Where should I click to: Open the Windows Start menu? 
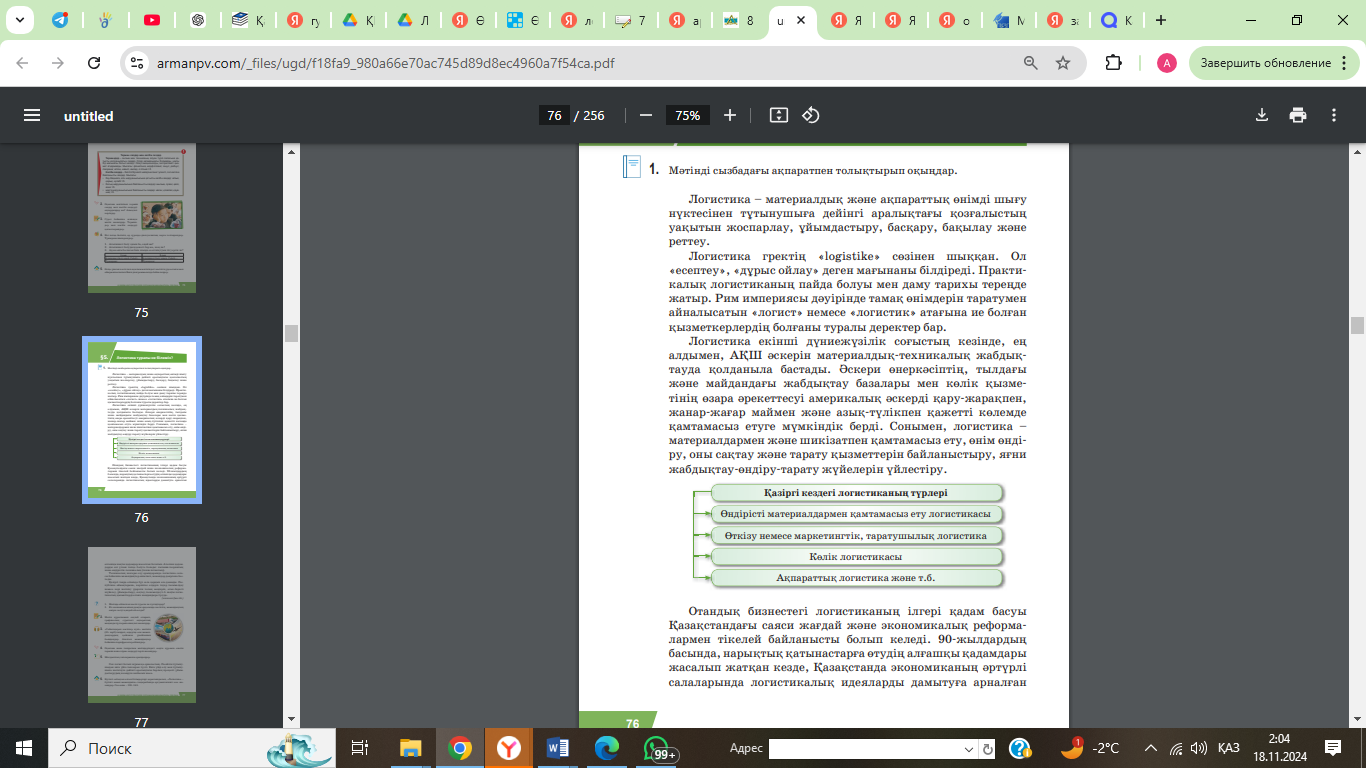pyautogui.click(x=24, y=748)
